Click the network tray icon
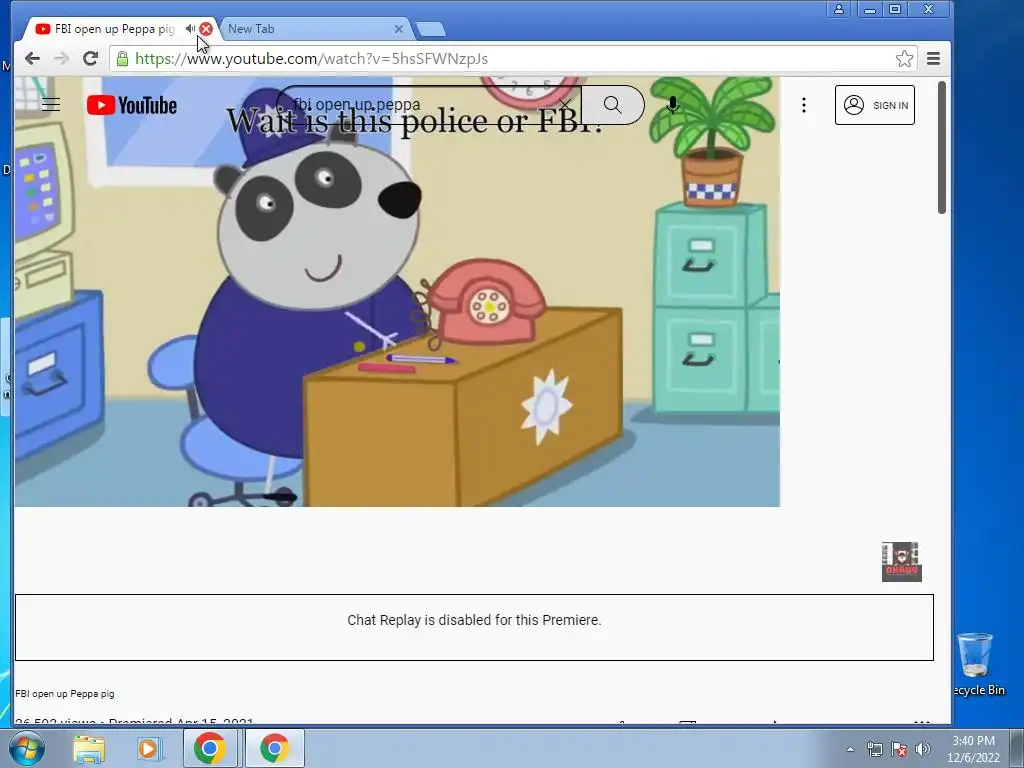This screenshot has width=1024, height=768. pos(874,749)
